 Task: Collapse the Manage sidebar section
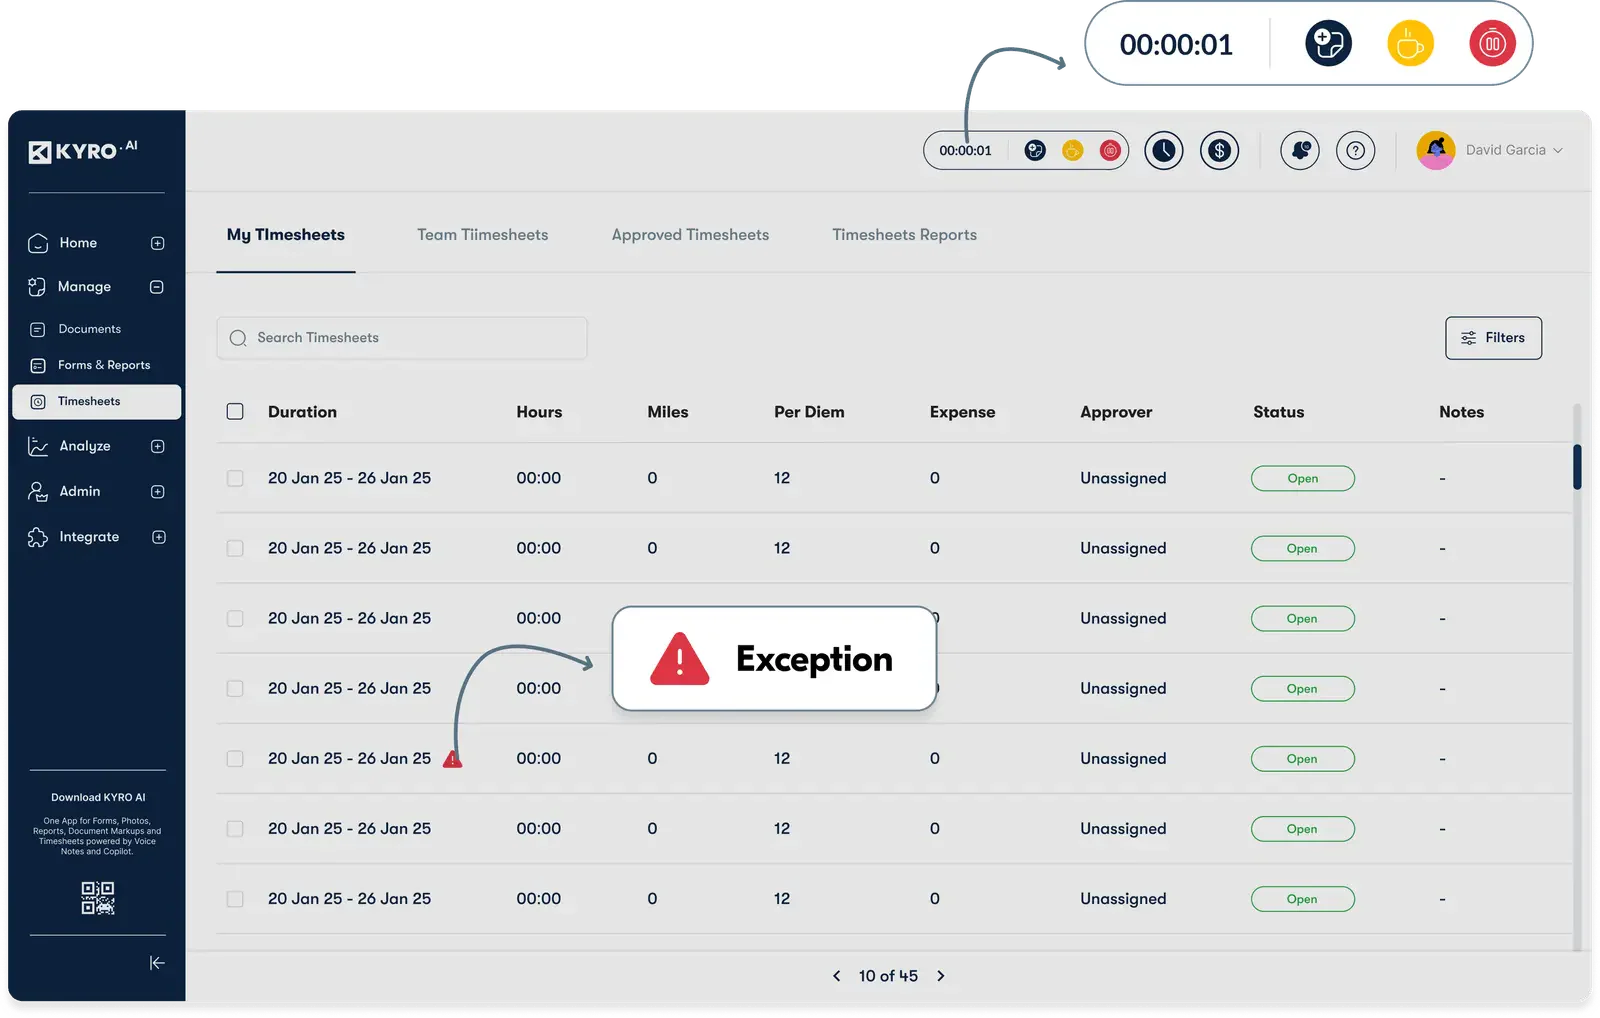coord(157,287)
